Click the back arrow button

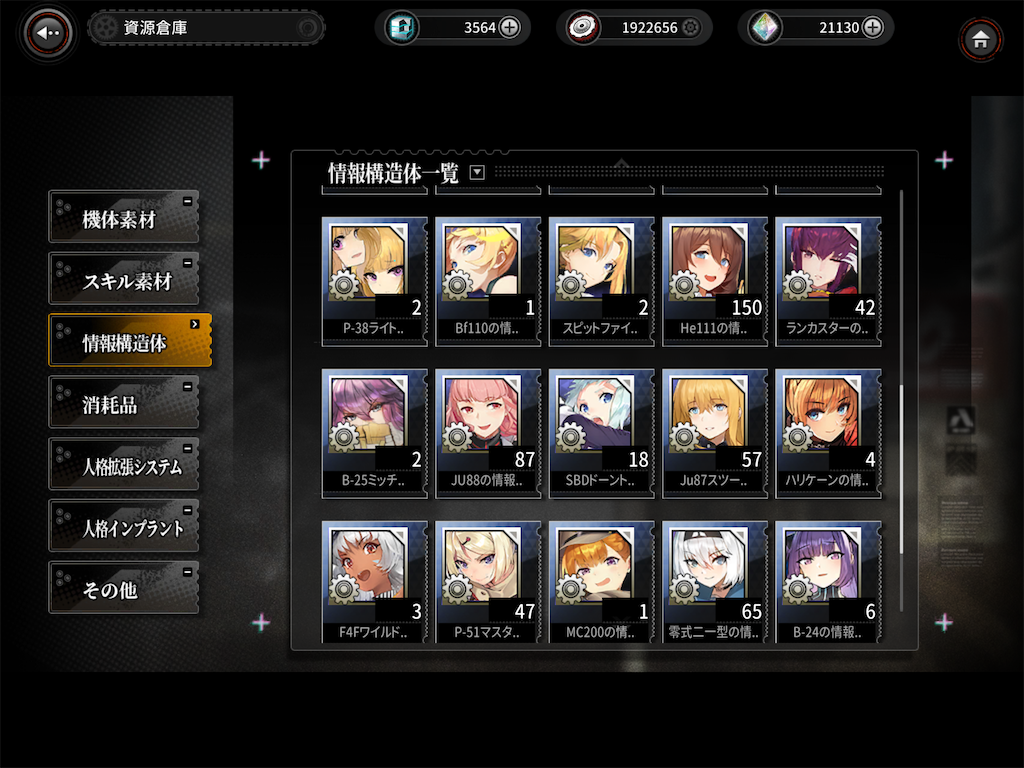[x=47, y=33]
